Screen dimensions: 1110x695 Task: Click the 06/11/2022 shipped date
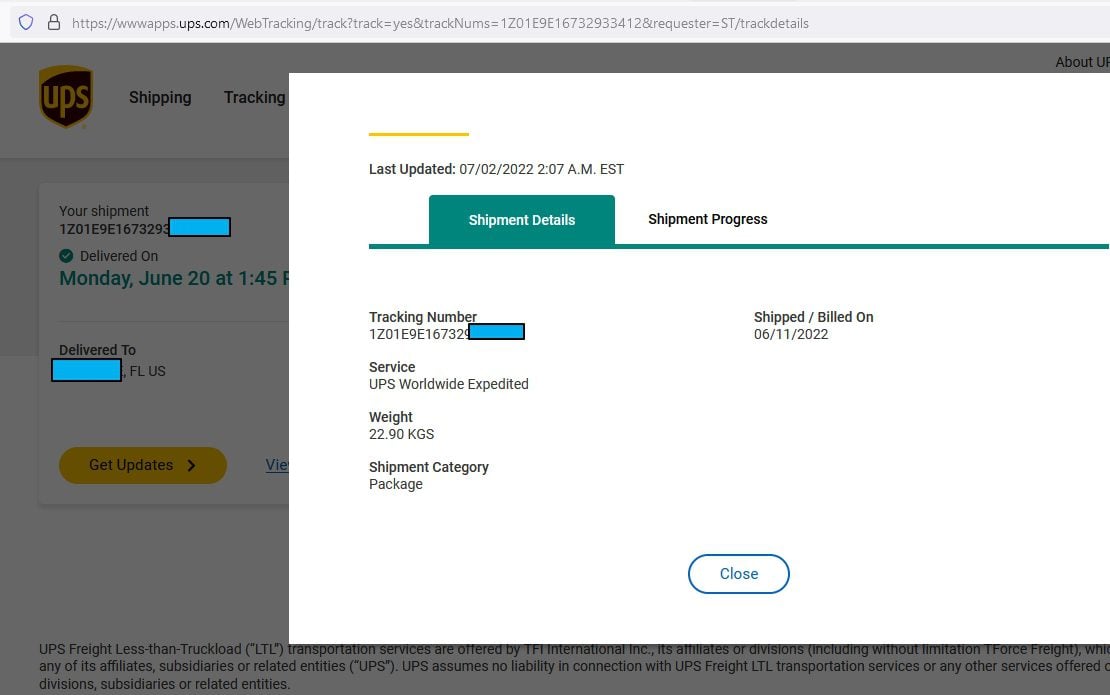(791, 334)
